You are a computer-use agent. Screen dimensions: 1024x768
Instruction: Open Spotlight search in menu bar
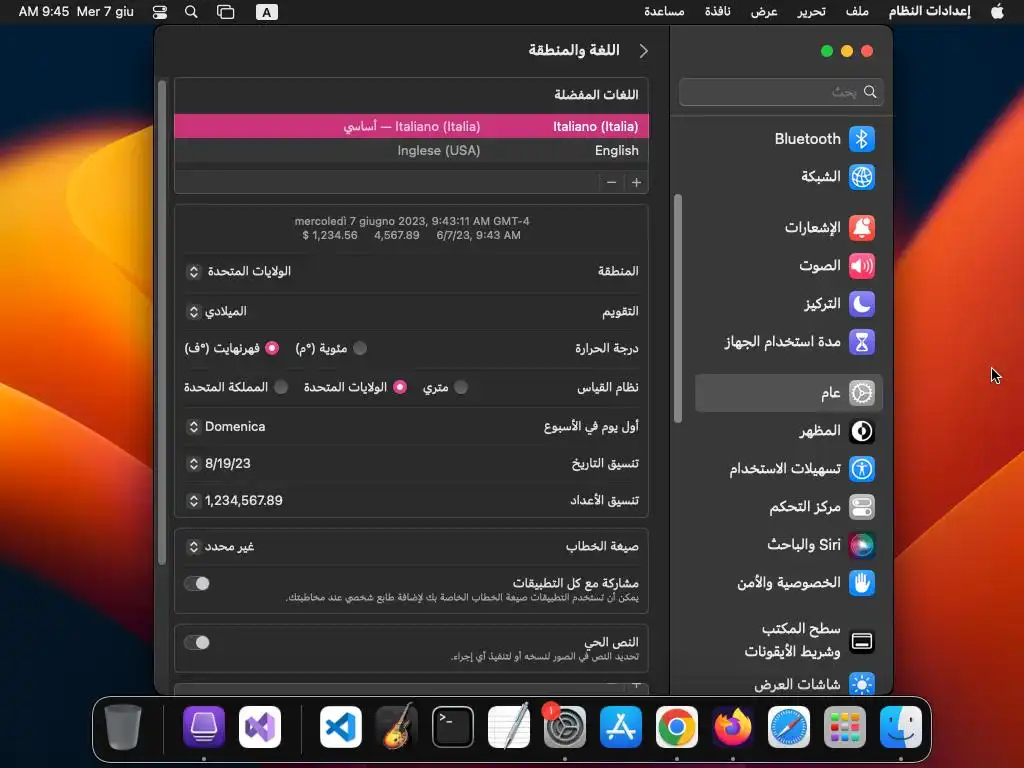191,12
